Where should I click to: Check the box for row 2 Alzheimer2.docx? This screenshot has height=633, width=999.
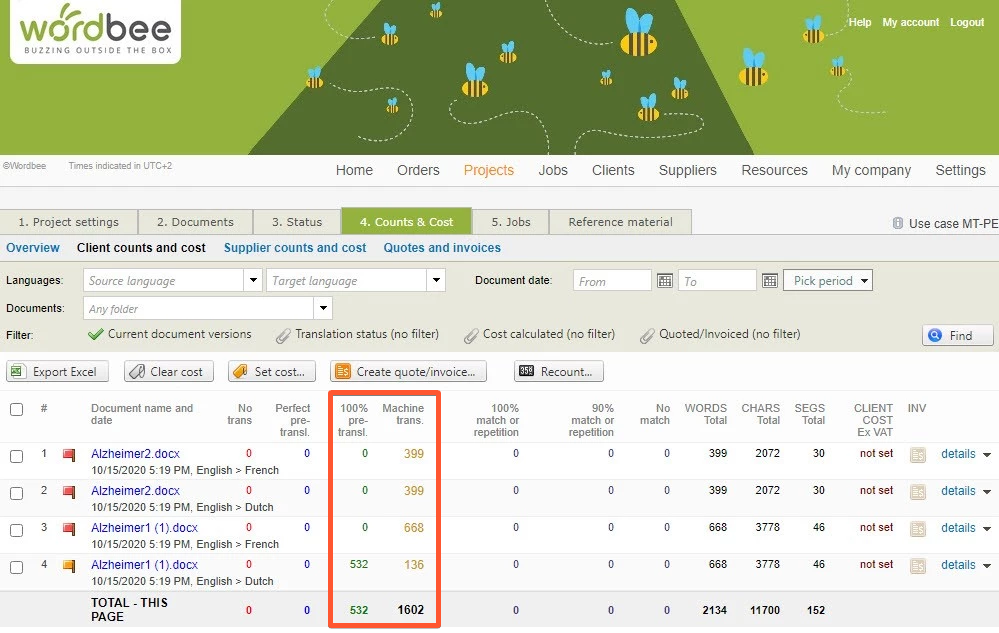[x=17, y=492]
